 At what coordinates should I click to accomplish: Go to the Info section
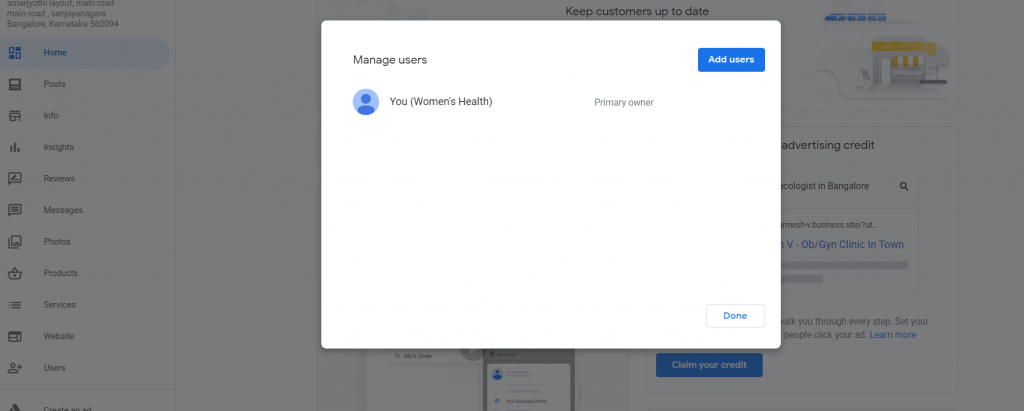click(x=85, y=116)
